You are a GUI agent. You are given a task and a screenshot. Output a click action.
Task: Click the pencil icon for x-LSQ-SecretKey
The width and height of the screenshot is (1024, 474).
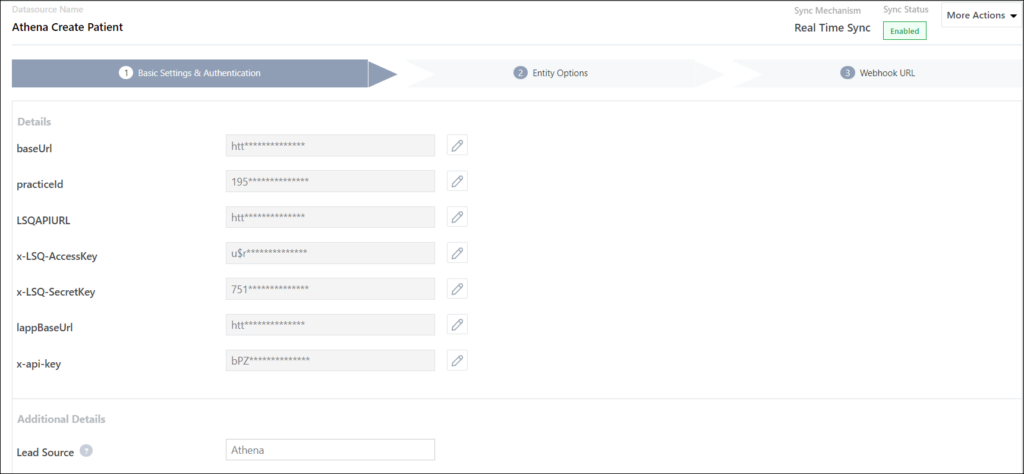[x=457, y=289]
